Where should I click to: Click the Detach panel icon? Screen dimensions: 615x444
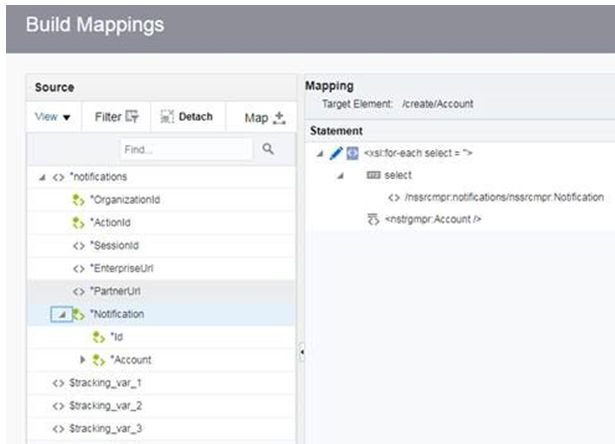[x=167, y=117]
